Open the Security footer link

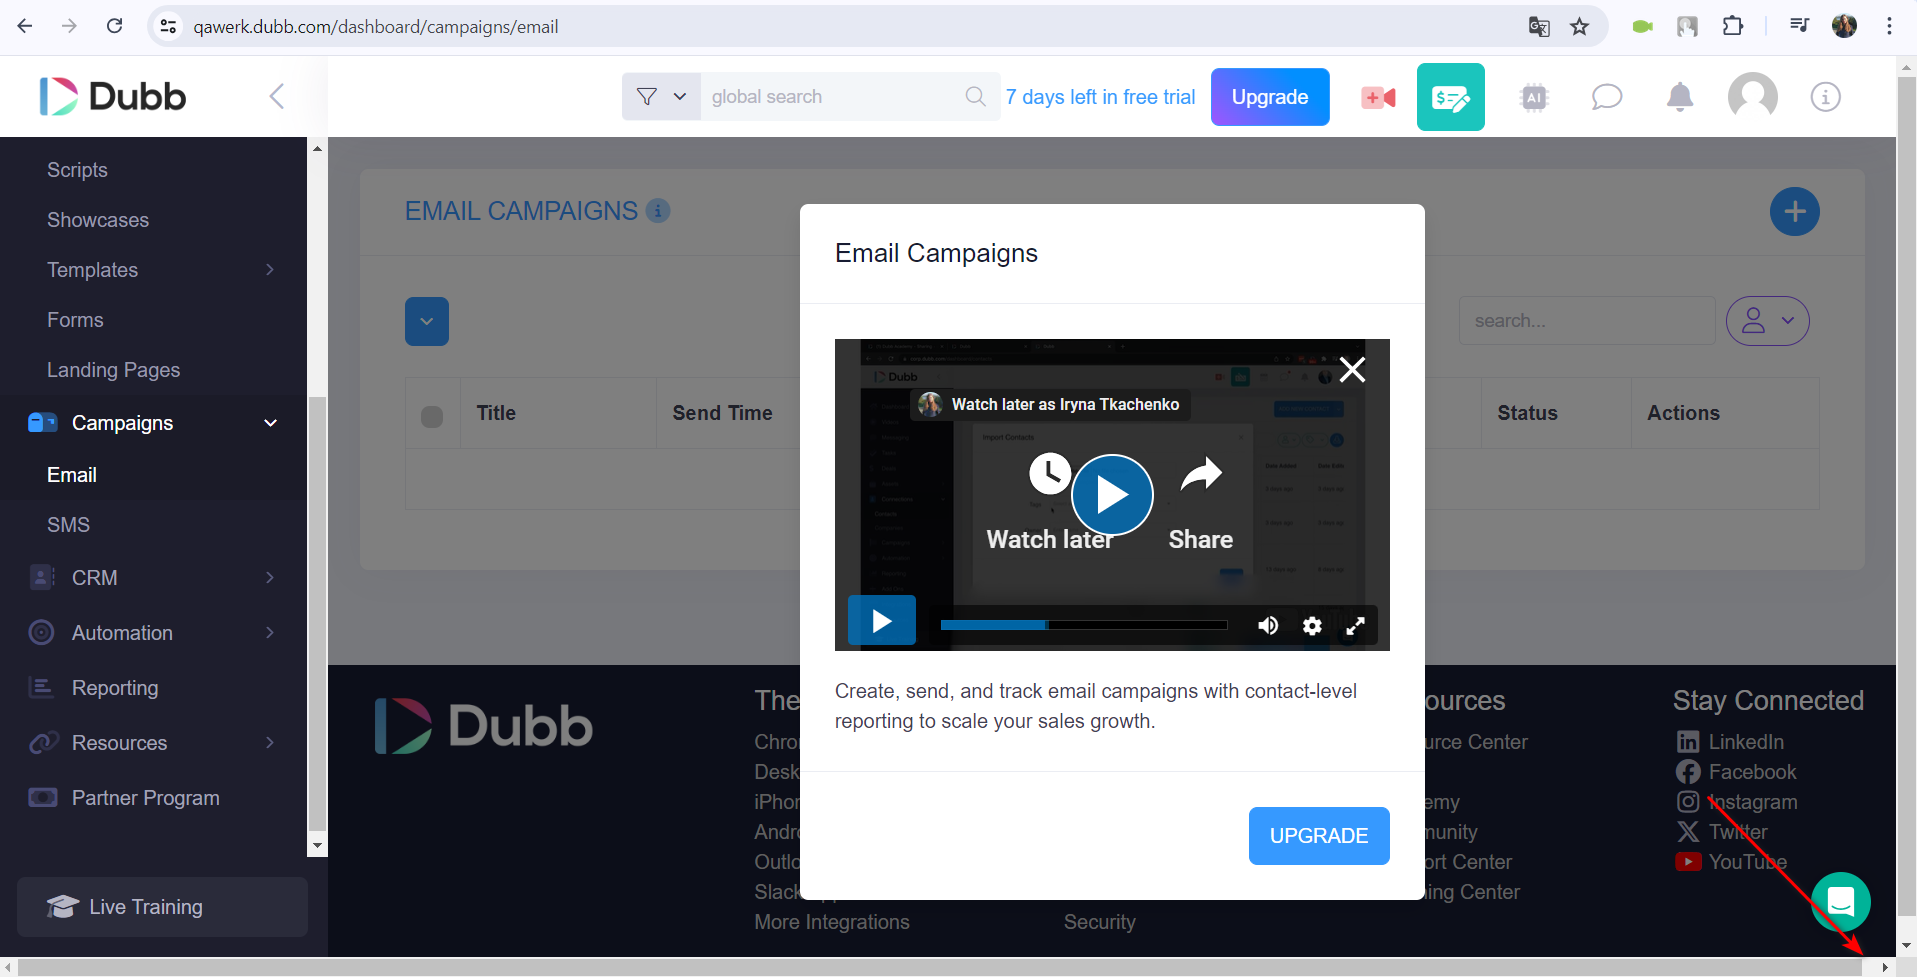tap(1099, 922)
